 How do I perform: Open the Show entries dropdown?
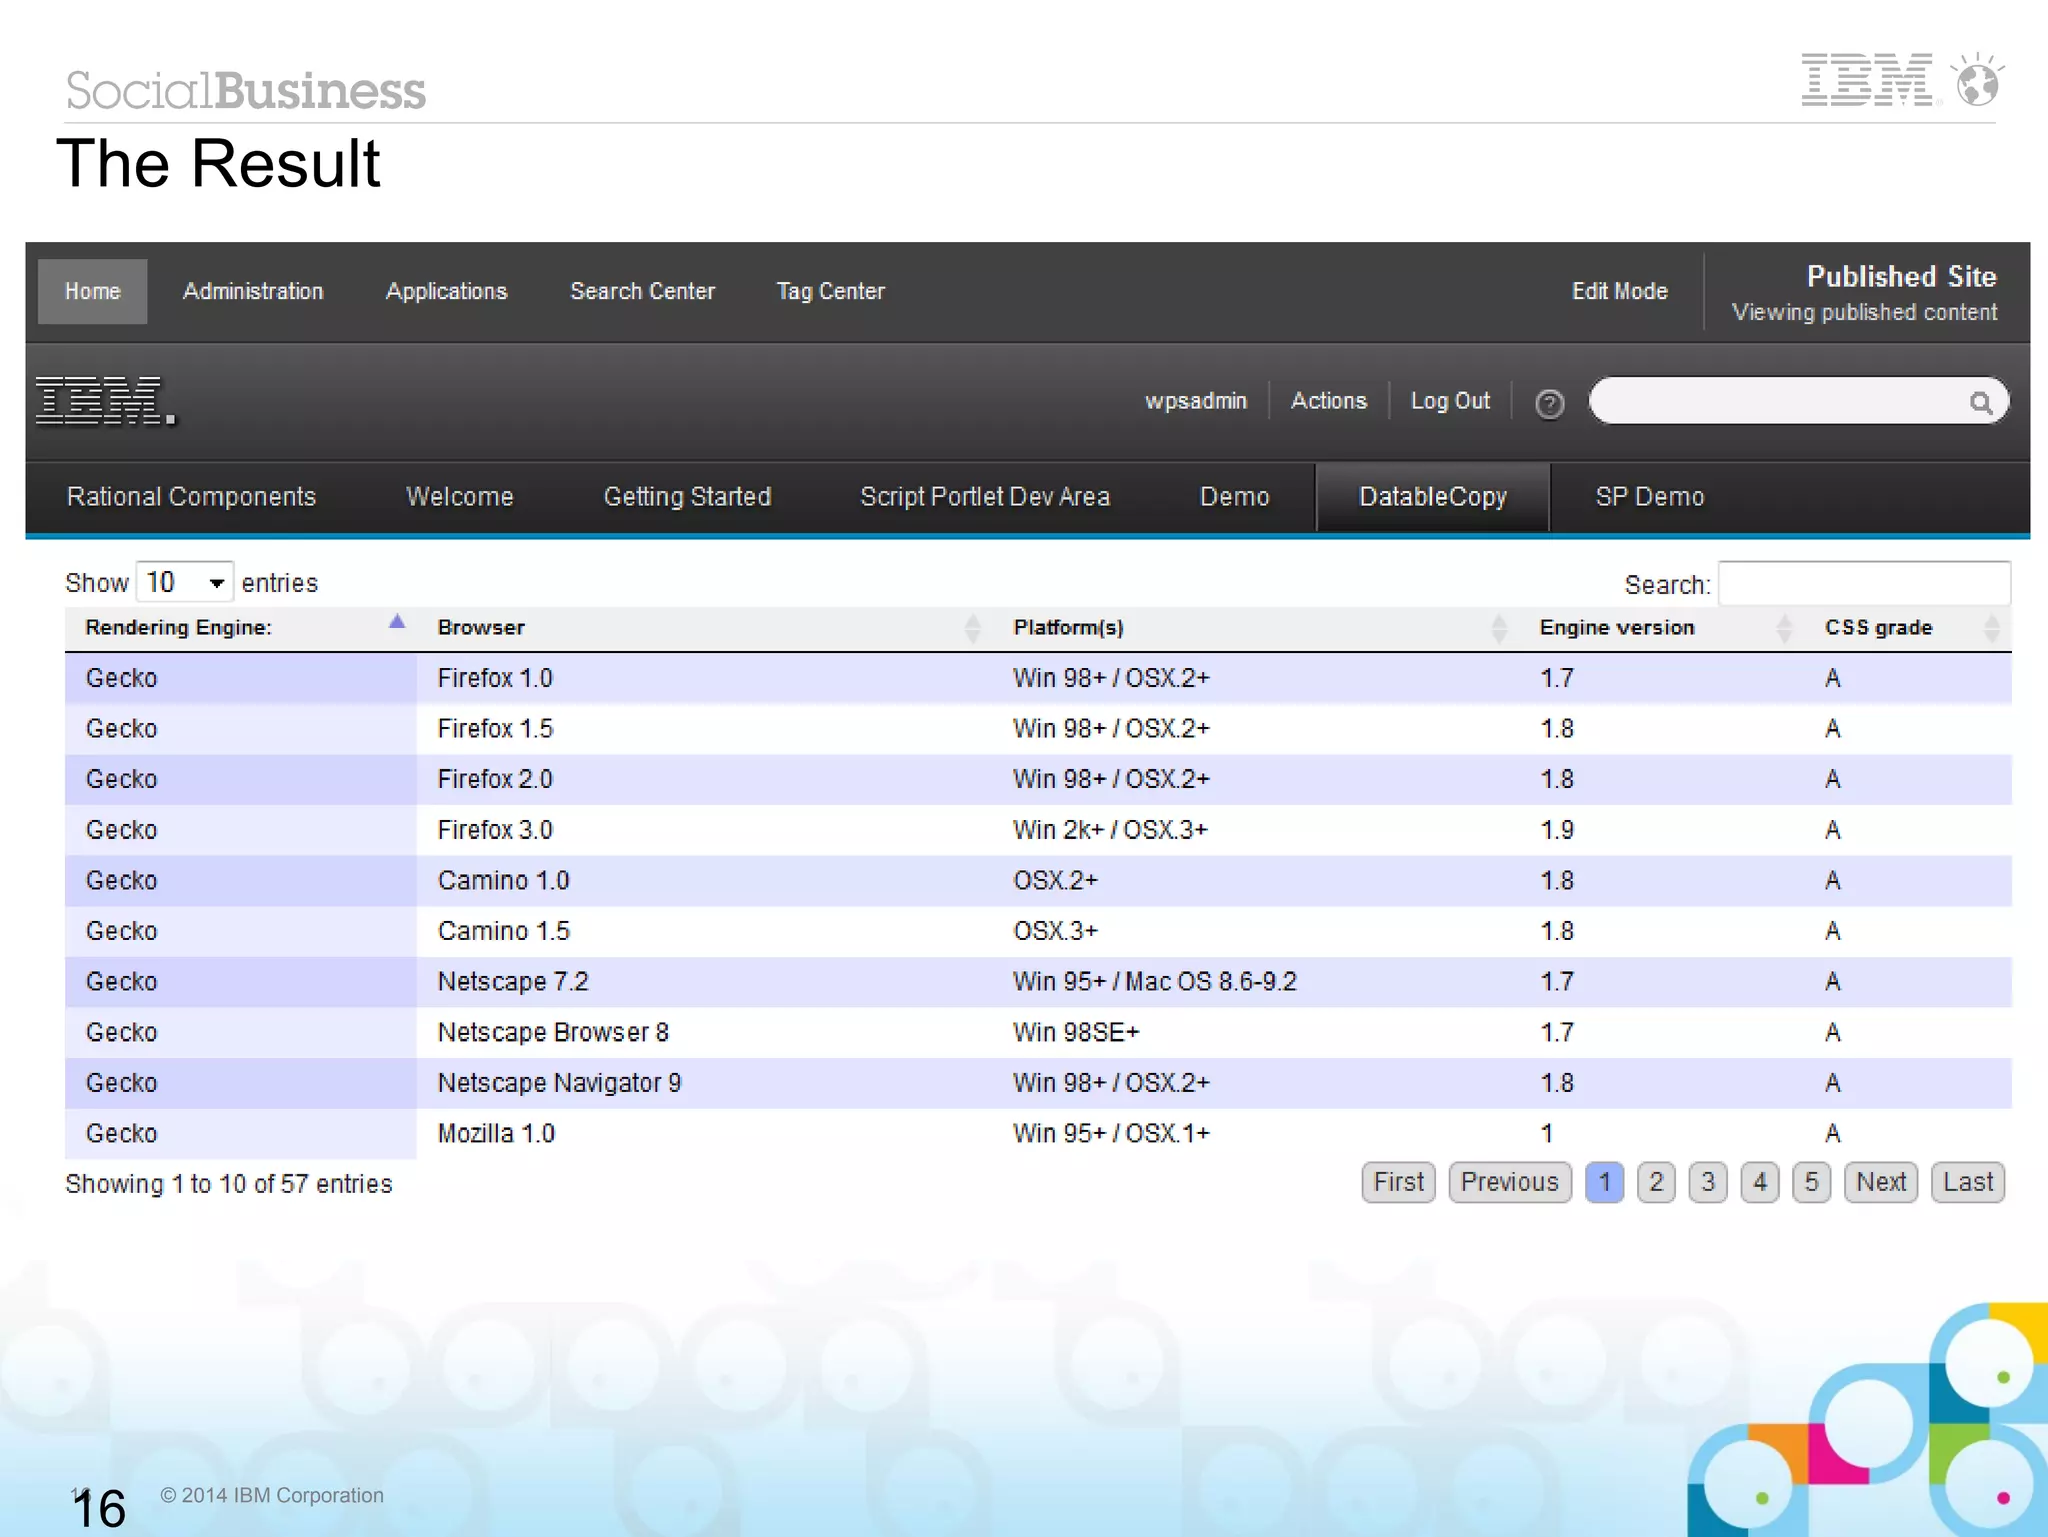tap(185, 582)
